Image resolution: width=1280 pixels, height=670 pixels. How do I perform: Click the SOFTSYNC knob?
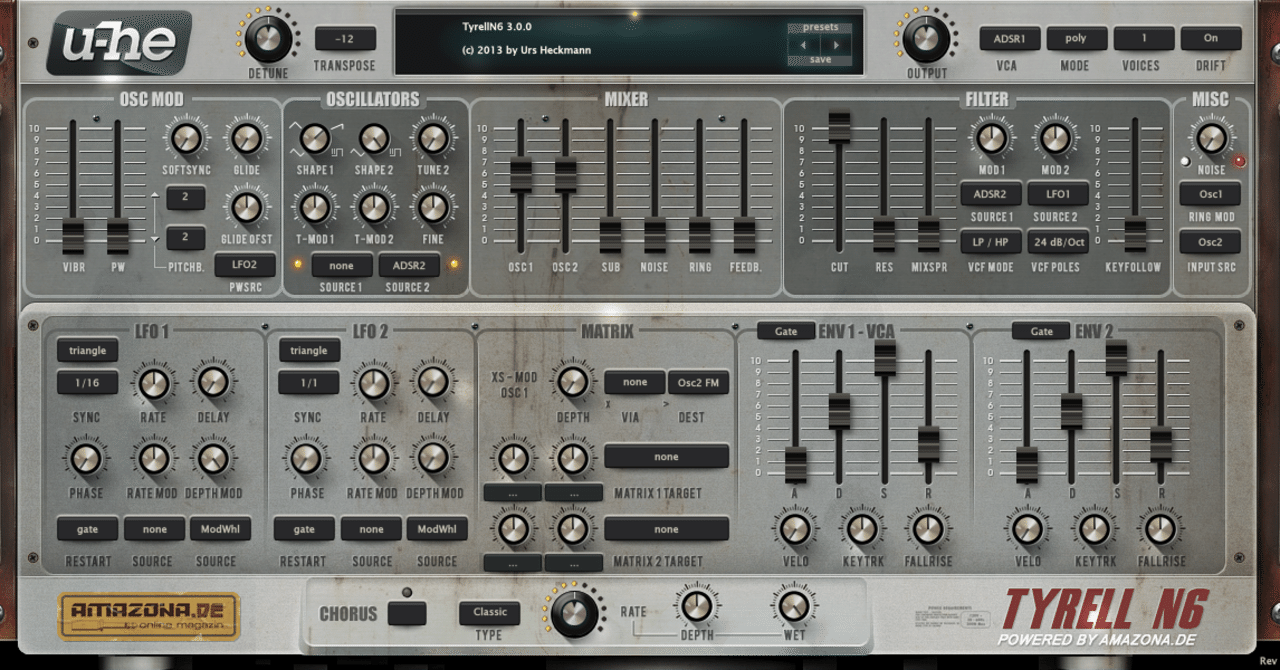(186, 138)
